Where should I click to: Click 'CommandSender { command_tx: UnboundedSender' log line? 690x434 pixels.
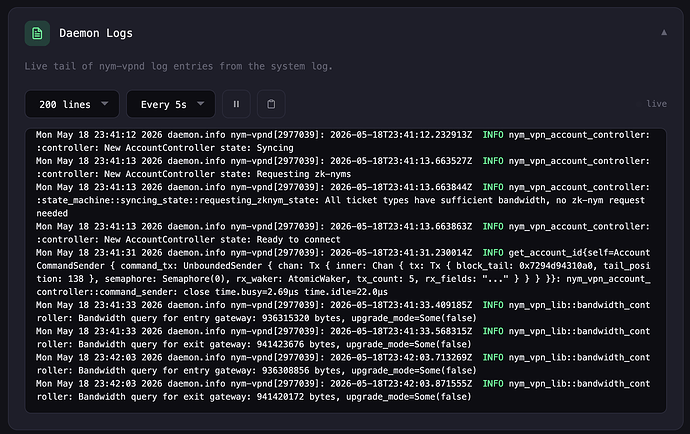(x=343, y=266)
